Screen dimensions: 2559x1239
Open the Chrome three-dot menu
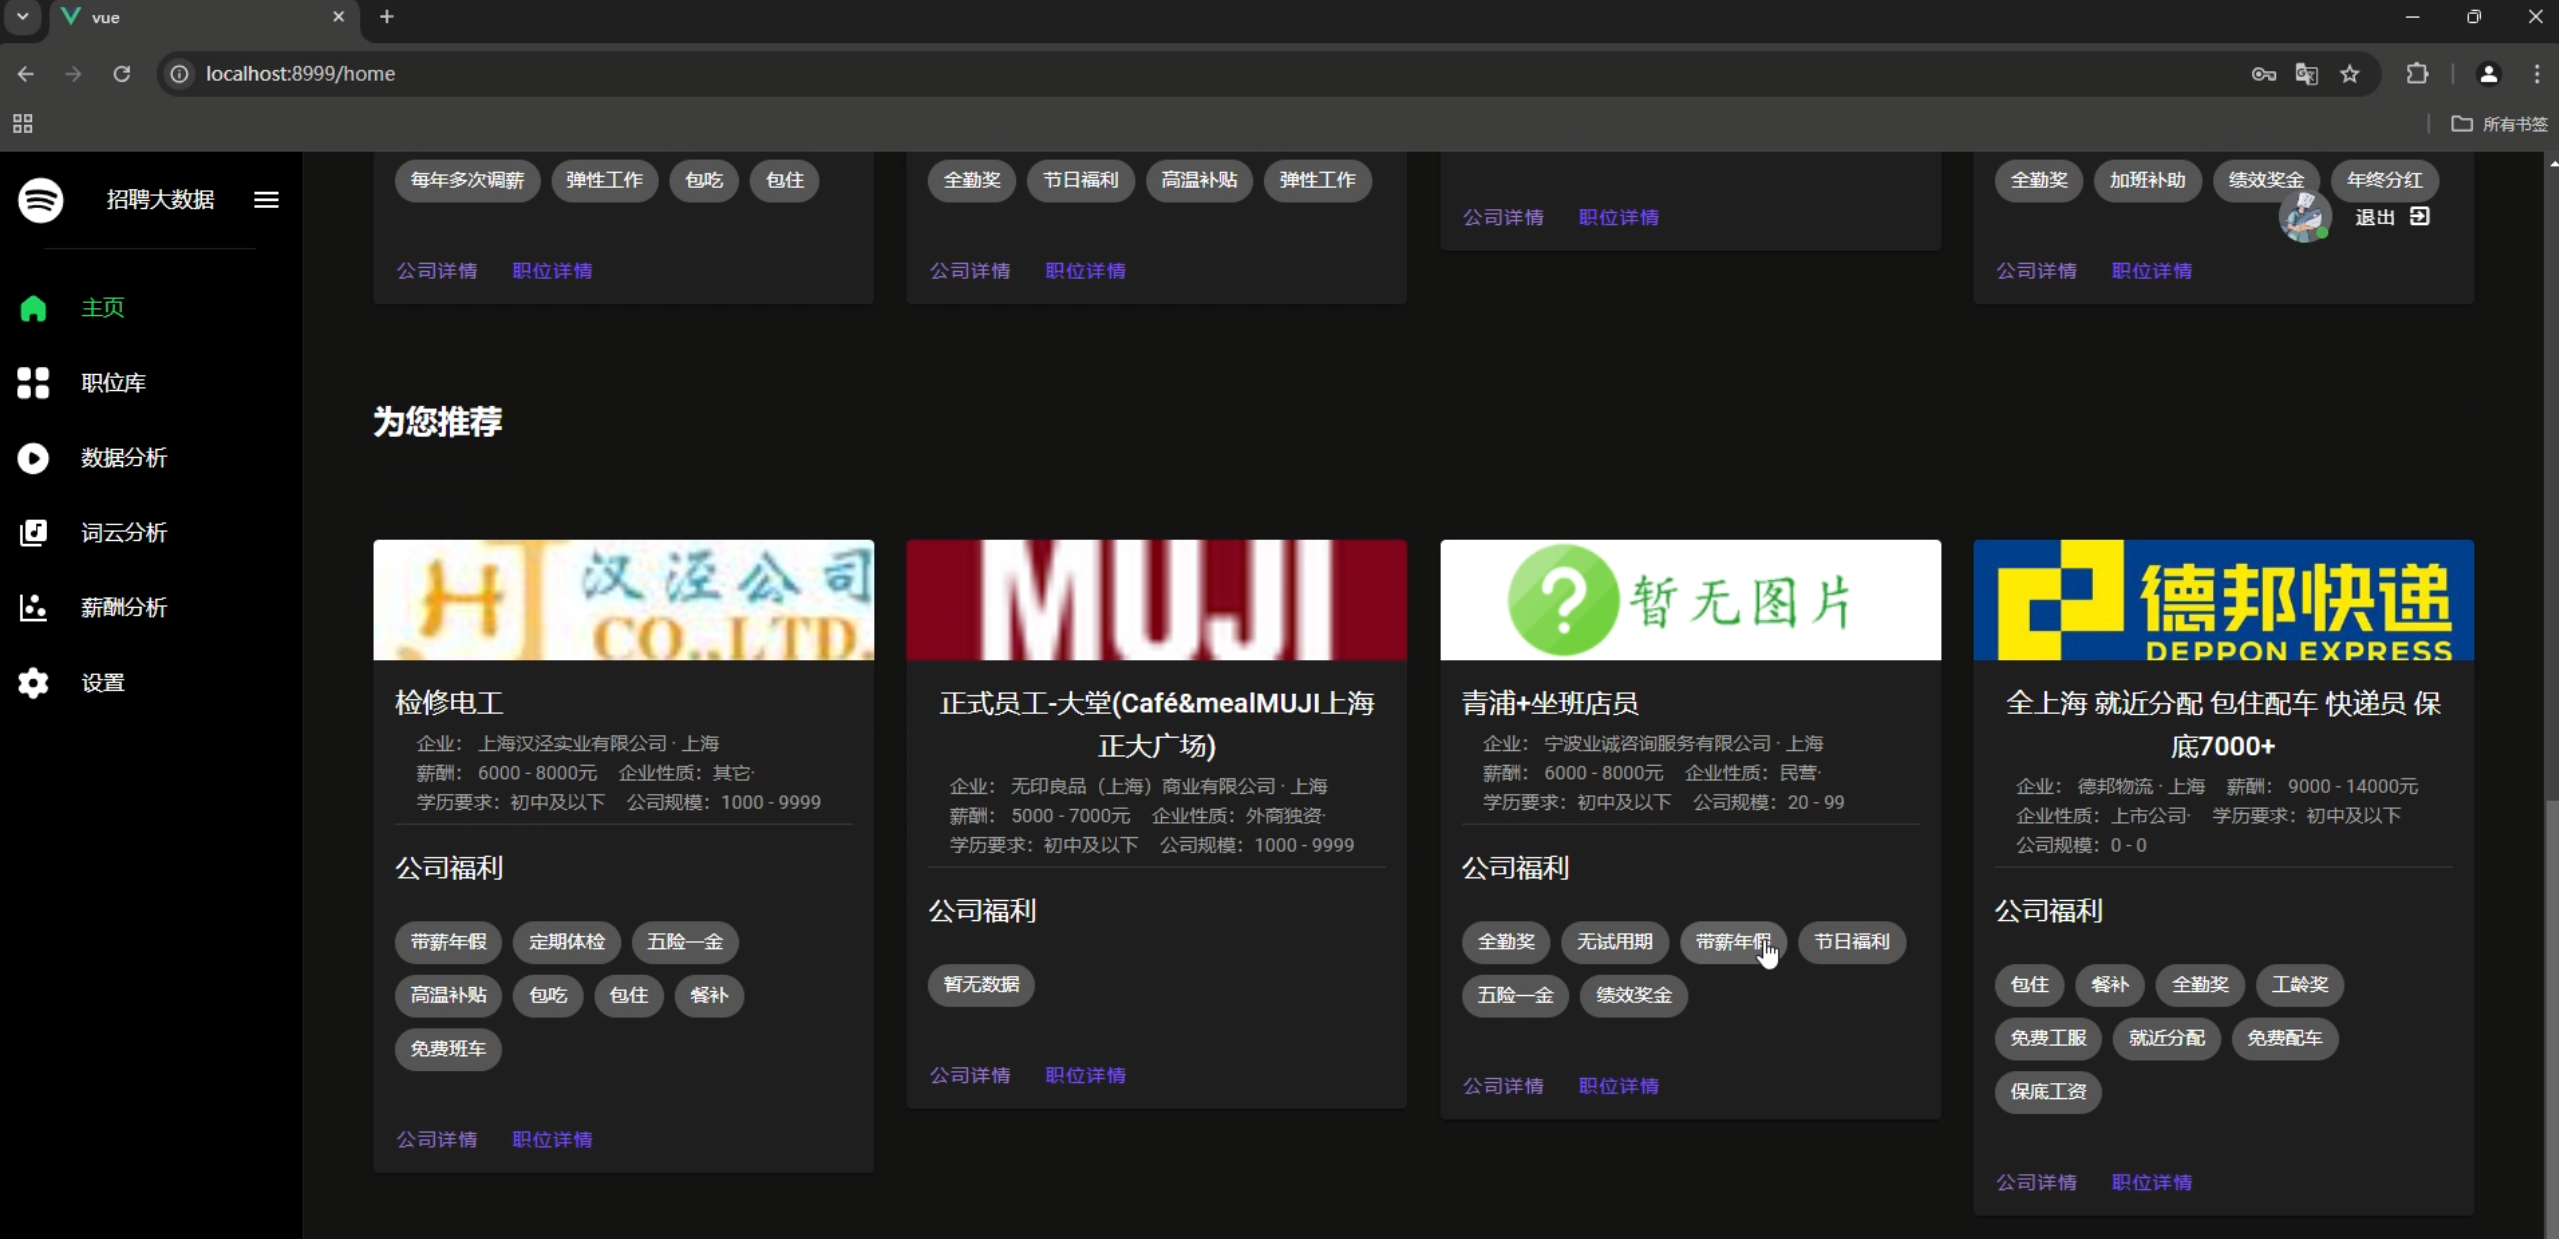[2536, 74]
